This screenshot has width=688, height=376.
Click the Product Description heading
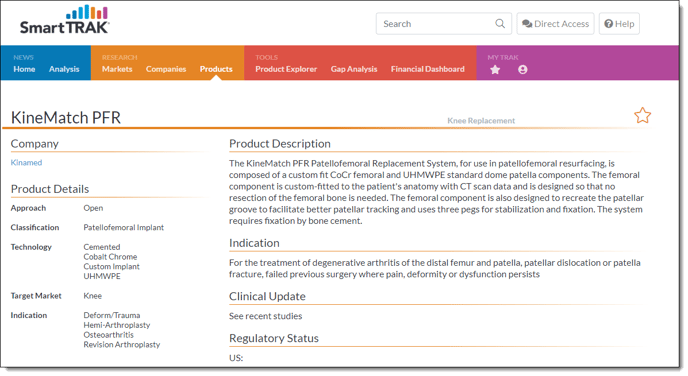280,143
